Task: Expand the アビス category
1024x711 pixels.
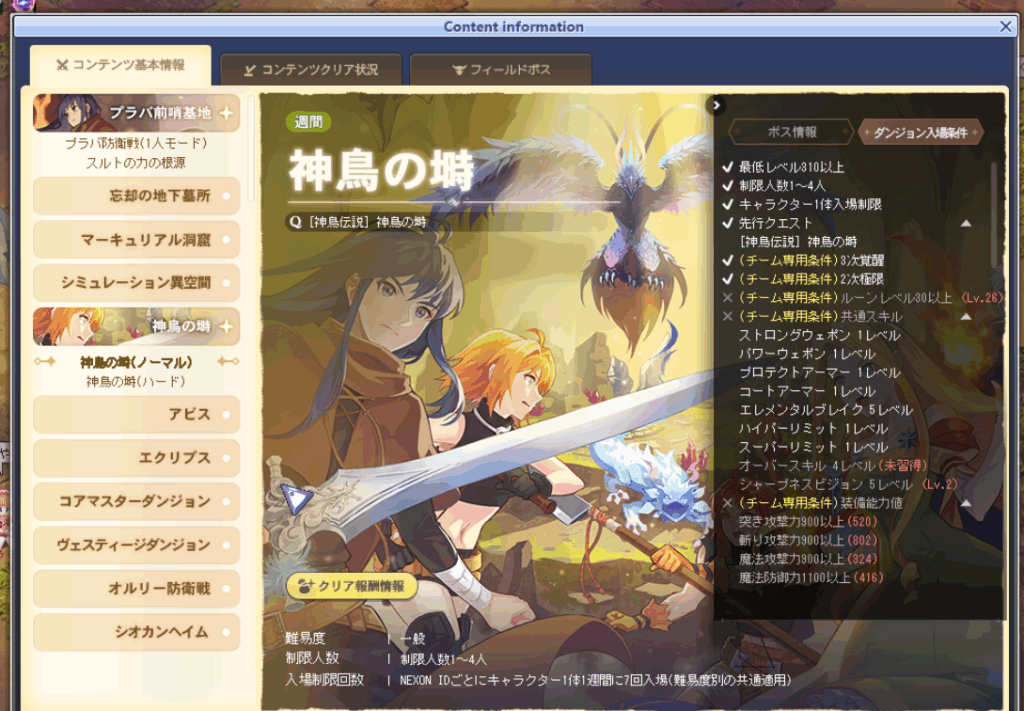Action: (x=136, y=415)
